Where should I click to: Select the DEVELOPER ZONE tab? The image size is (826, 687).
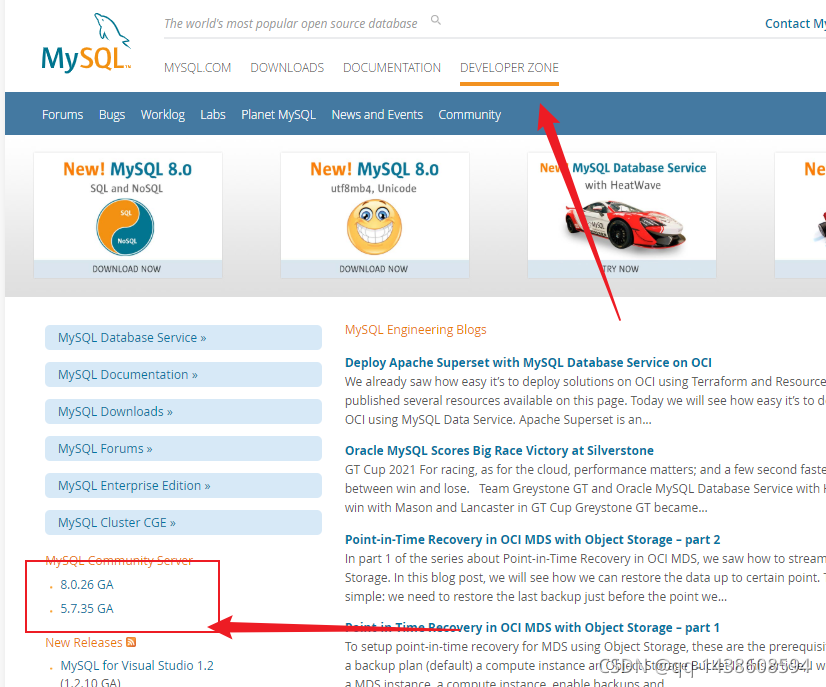[509, 68]
